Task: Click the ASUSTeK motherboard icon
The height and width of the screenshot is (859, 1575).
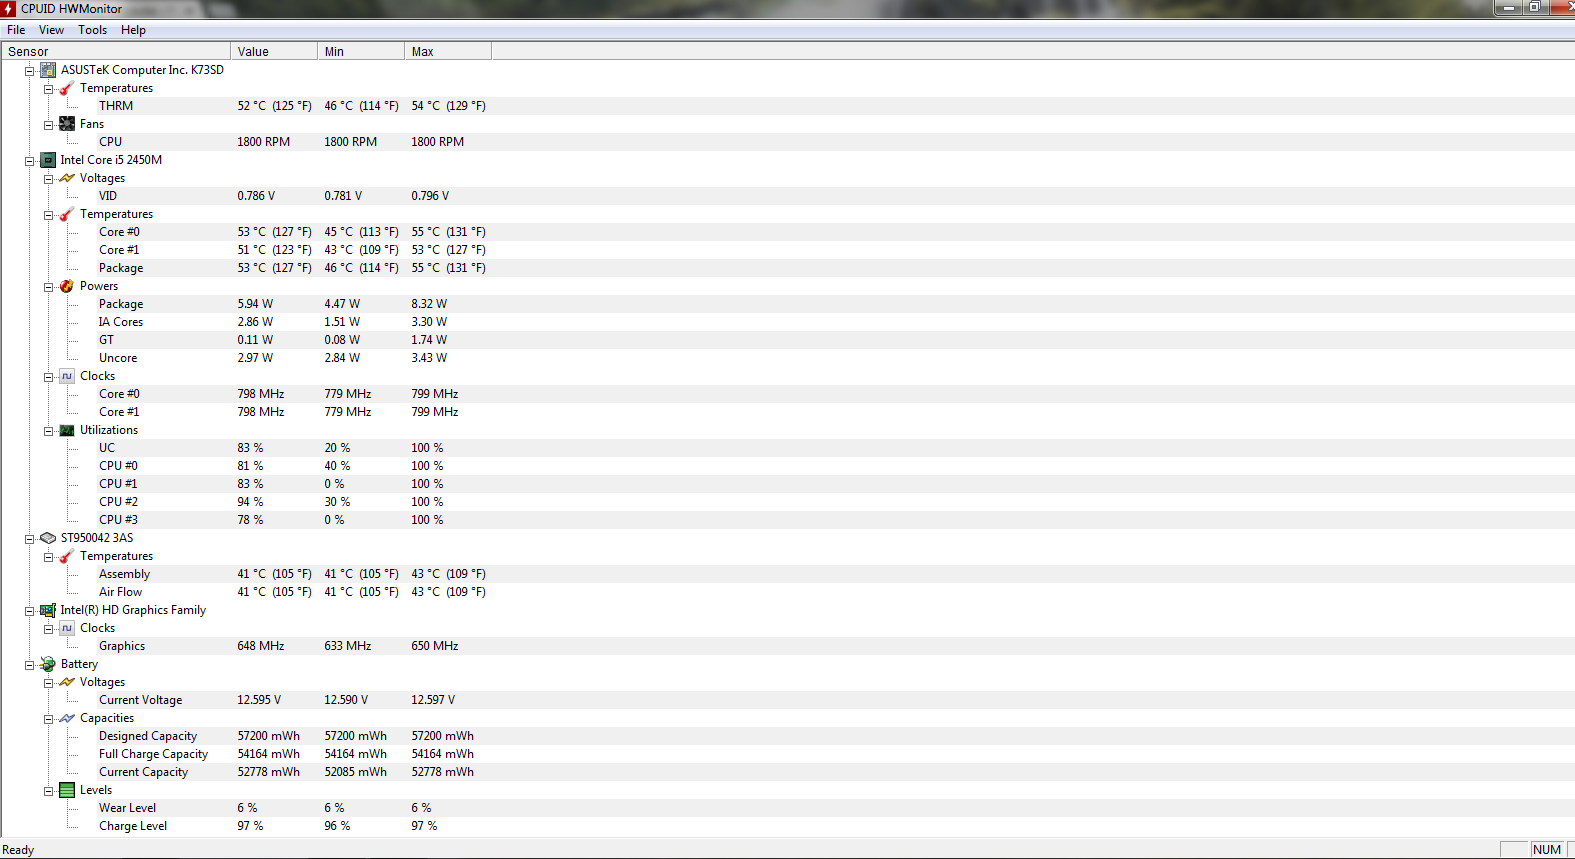Action: pos(48,70)
